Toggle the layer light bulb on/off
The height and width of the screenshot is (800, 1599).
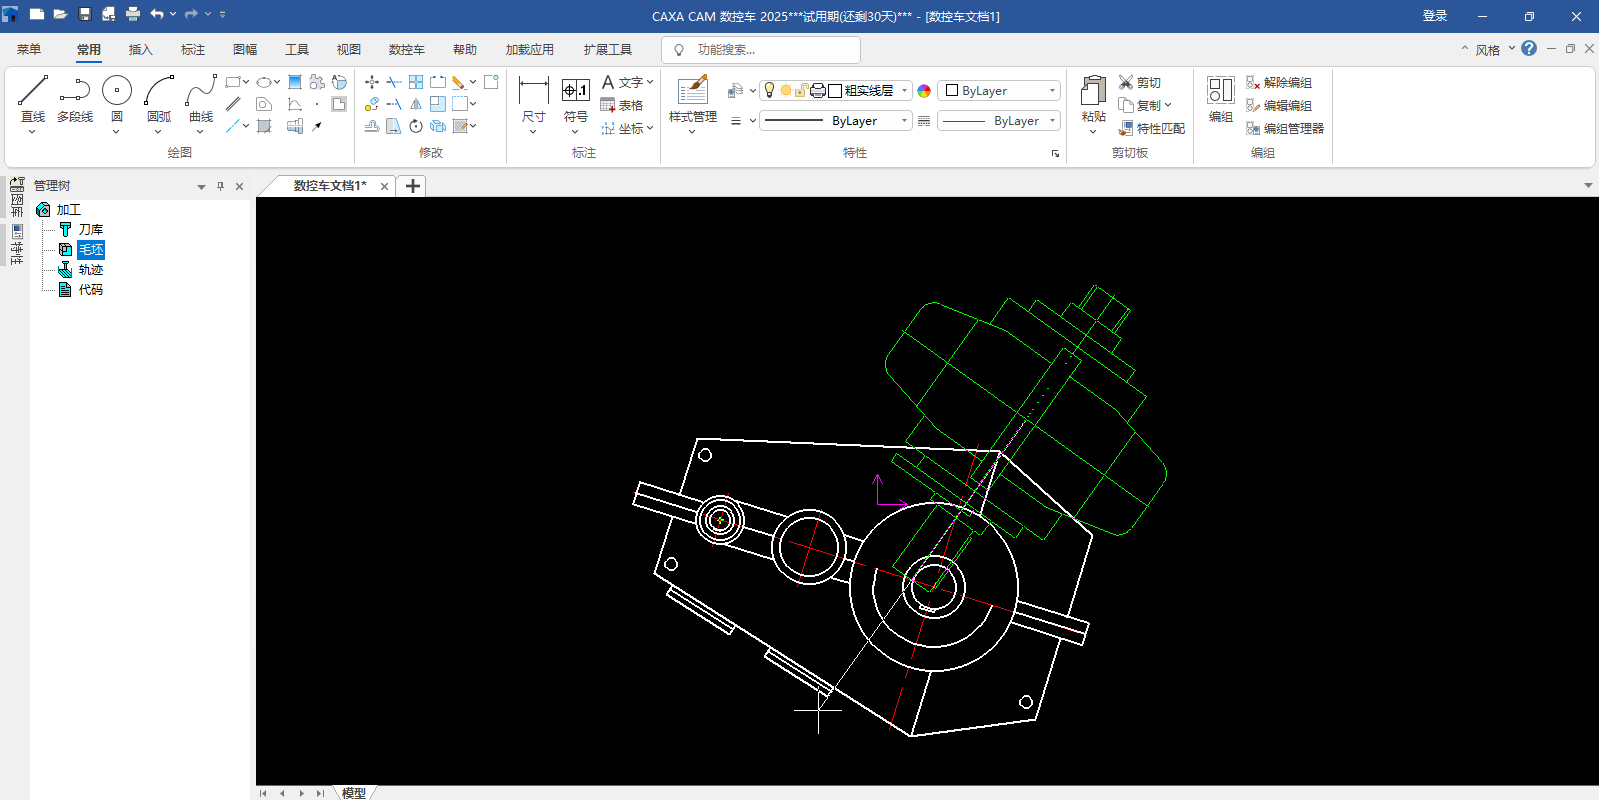click(x=769, y=90)
